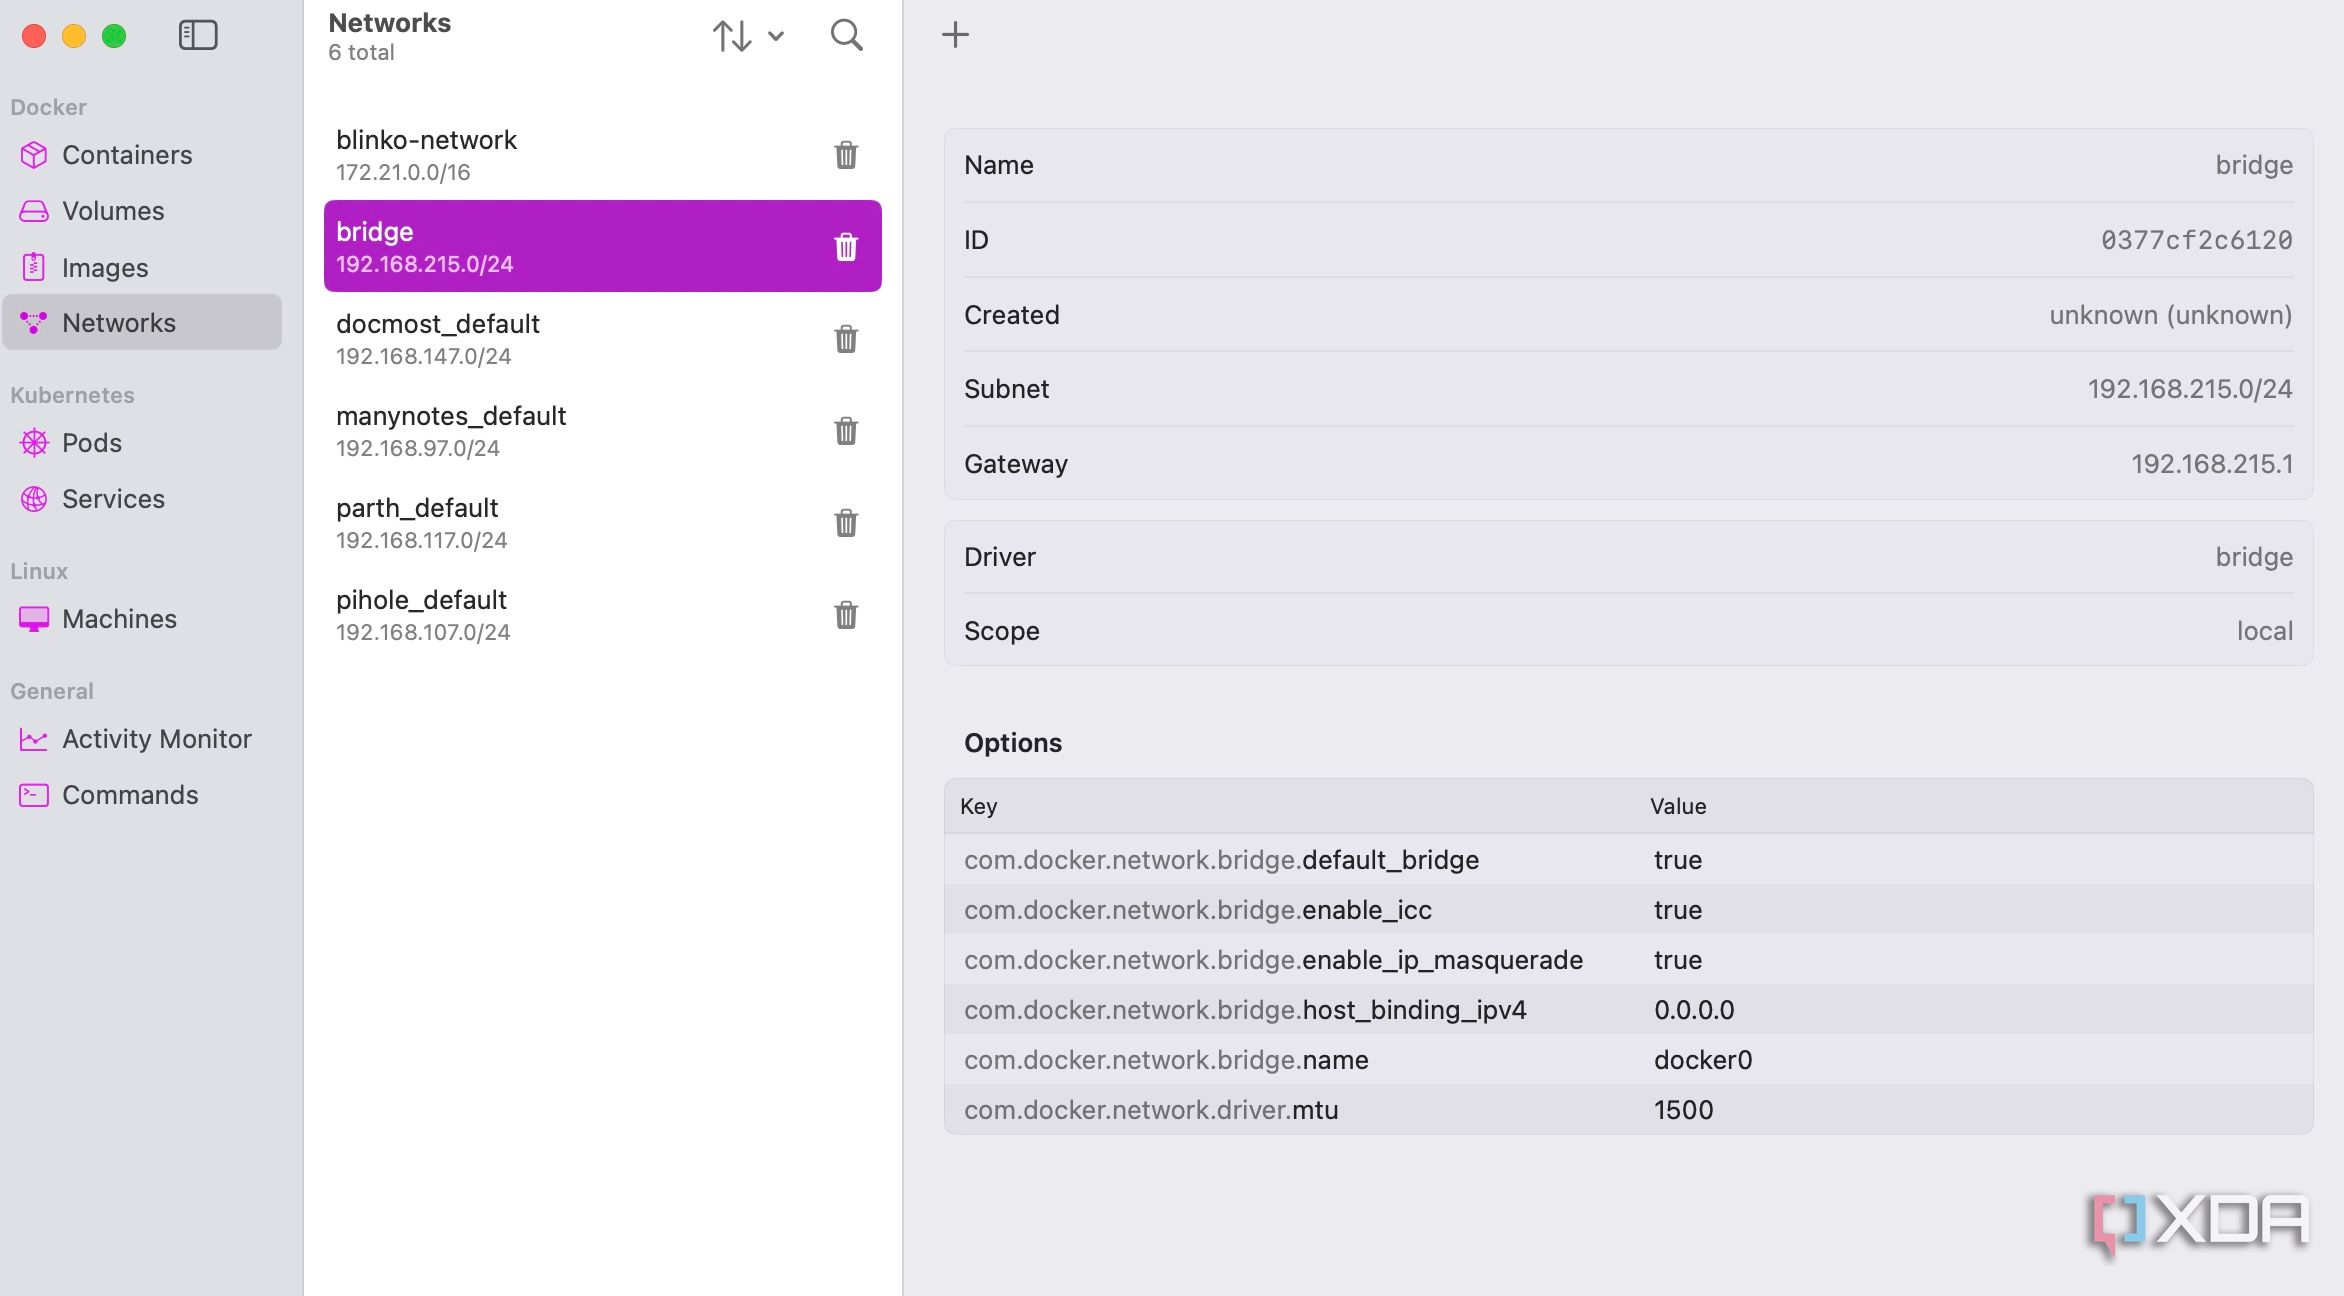The height and width of the screenshot is (1296, 2344).
Task: Delete the blinko-network network
Action: click(846, 155)
